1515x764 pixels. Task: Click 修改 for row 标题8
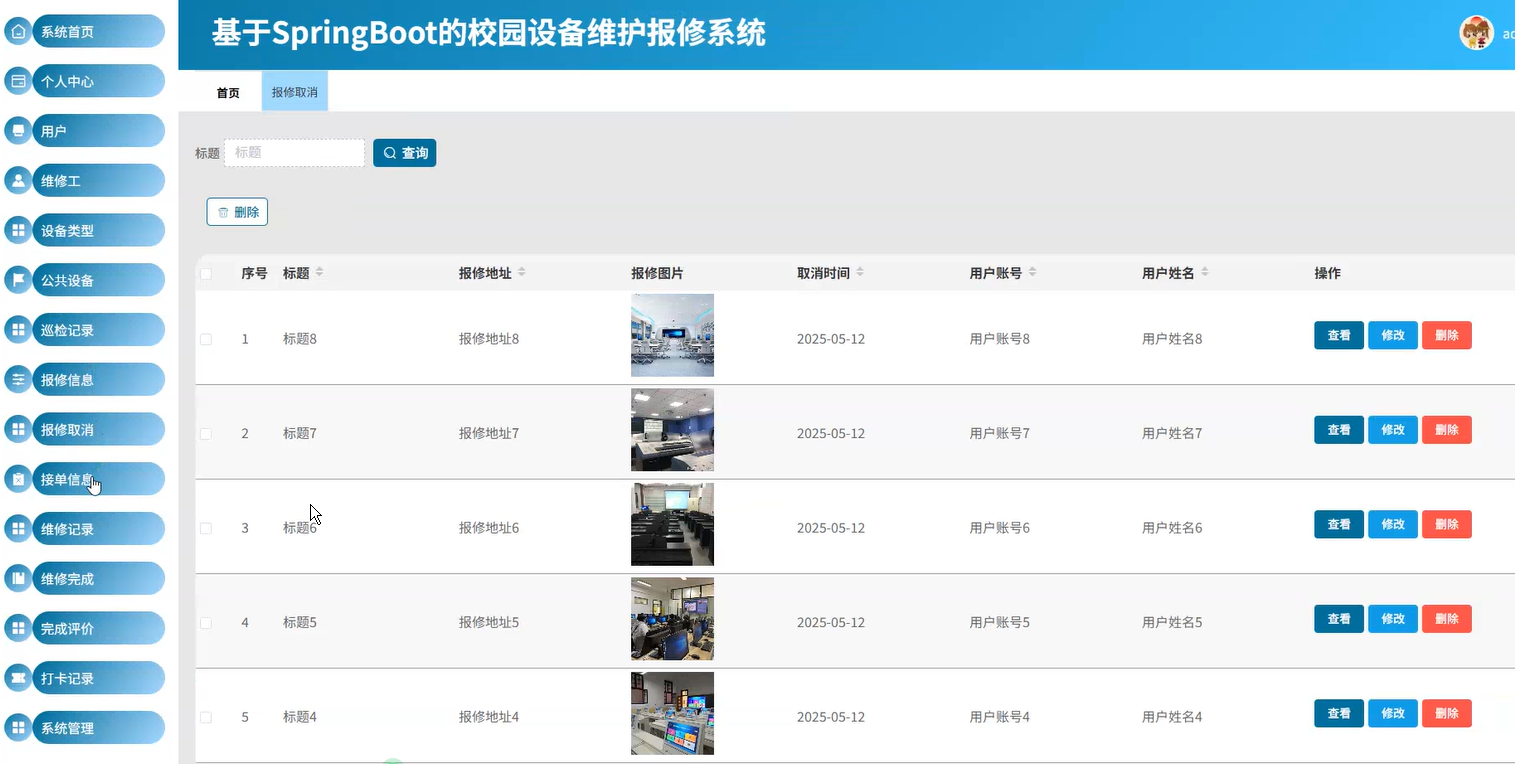(1392, 335)
